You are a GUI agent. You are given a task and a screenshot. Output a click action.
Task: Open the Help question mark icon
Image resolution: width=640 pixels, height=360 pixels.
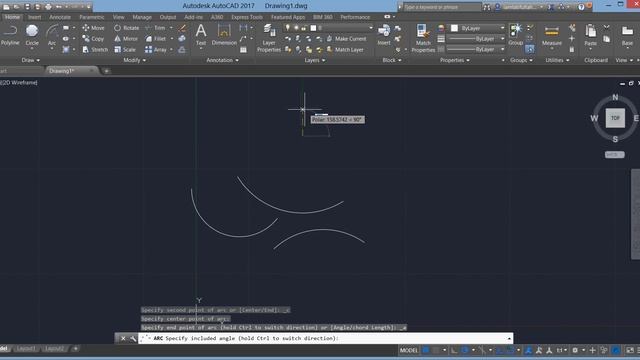(x=581, y=7)
